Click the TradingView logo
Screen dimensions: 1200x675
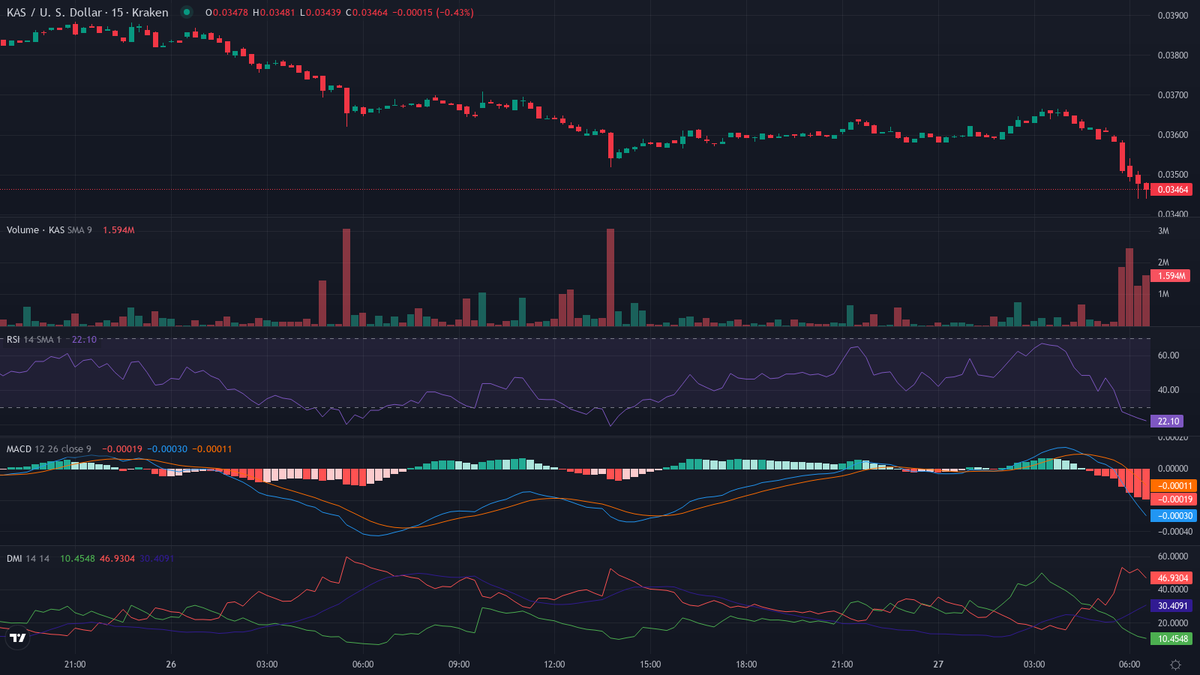click(17, 637)
